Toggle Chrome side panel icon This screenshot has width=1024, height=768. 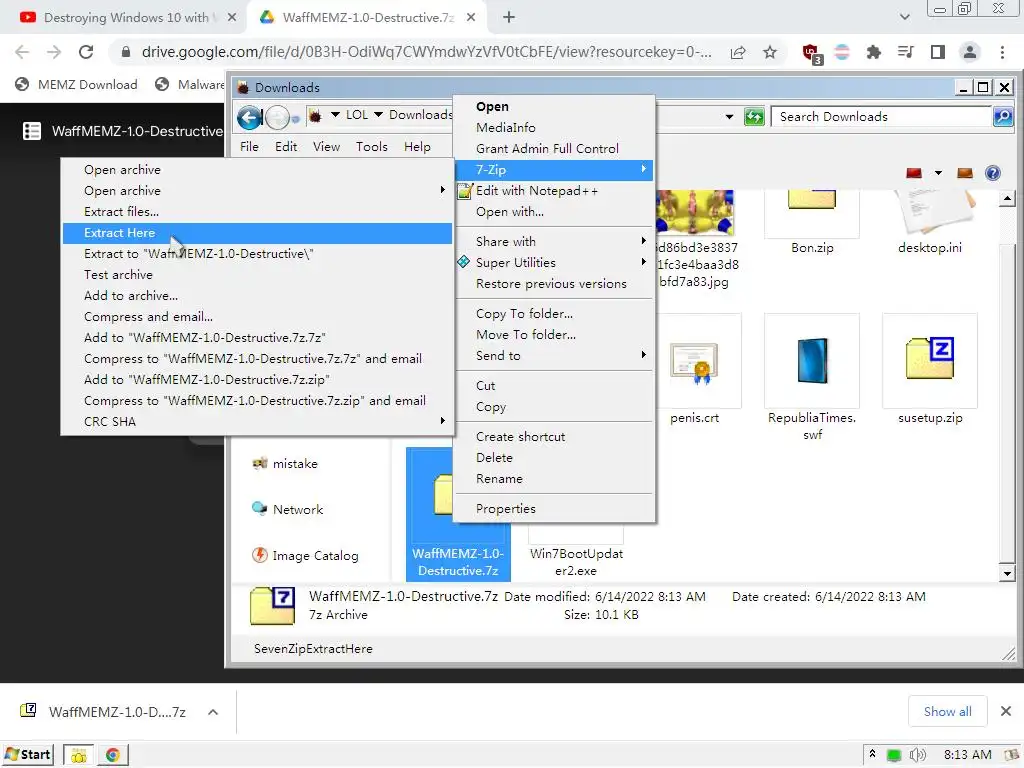click(x=938, y=52)
